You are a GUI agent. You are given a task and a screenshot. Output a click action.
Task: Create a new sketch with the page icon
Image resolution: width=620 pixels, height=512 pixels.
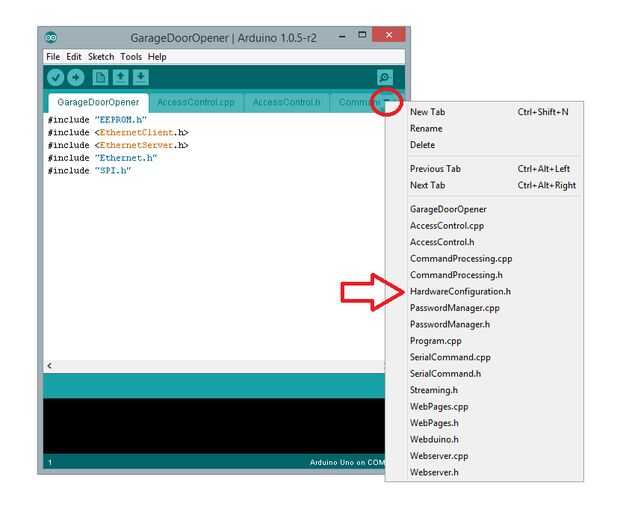[100, 77]
